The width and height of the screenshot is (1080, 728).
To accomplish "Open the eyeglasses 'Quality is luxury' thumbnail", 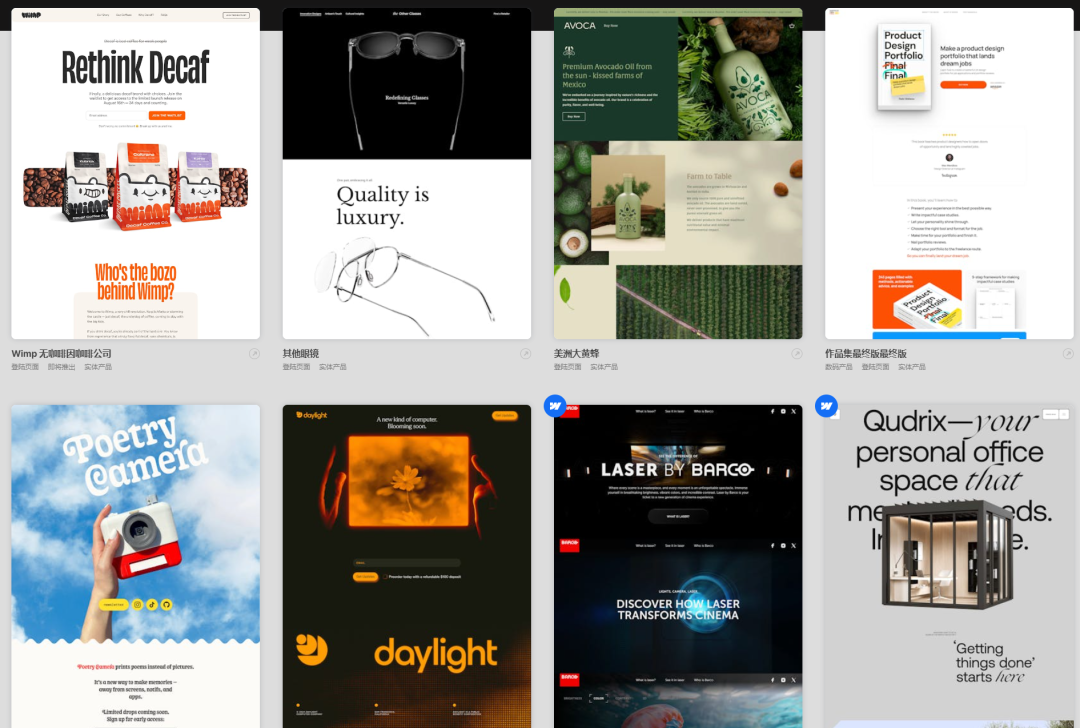I will 407,174.
